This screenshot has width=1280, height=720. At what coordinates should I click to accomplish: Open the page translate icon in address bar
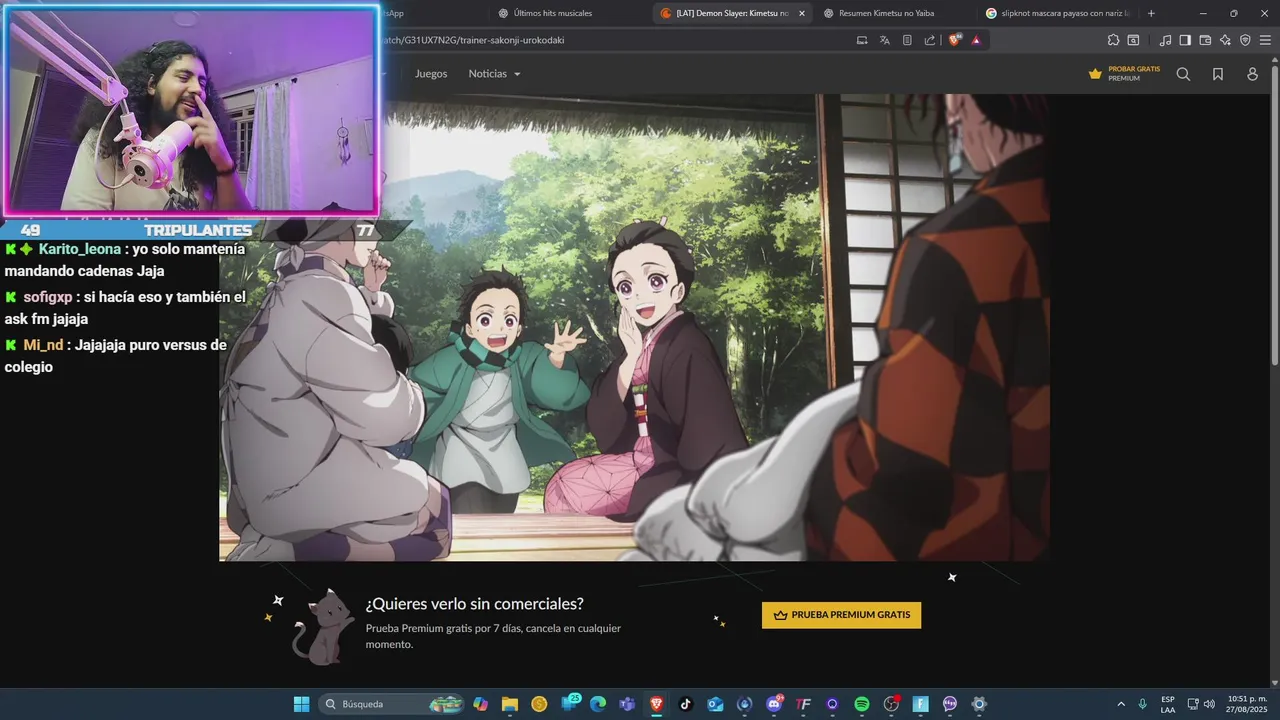[x=885, y=40]
